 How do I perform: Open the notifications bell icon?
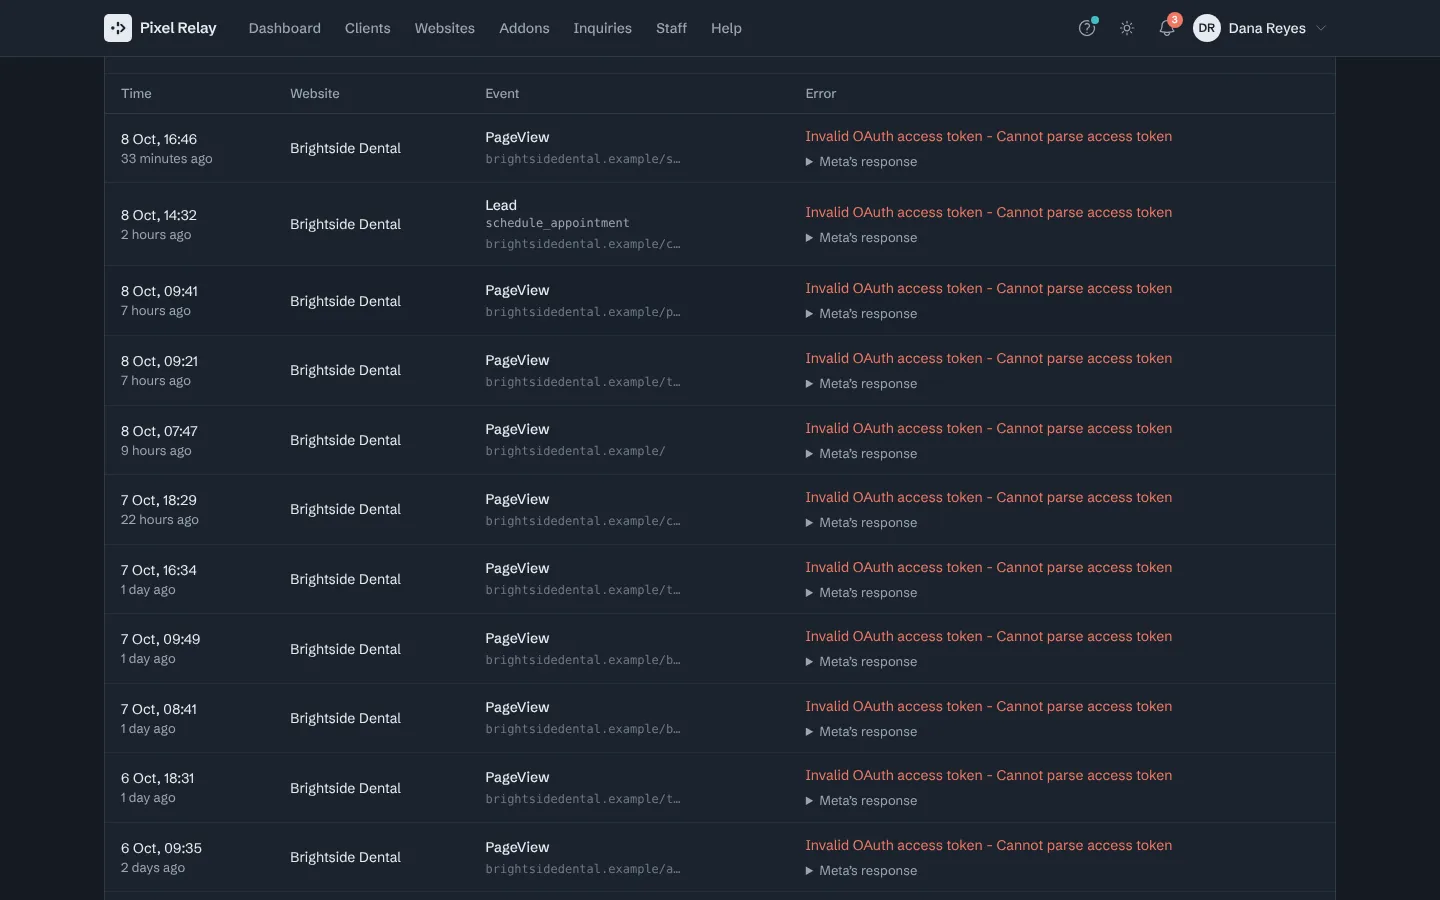coord(1166,28)
